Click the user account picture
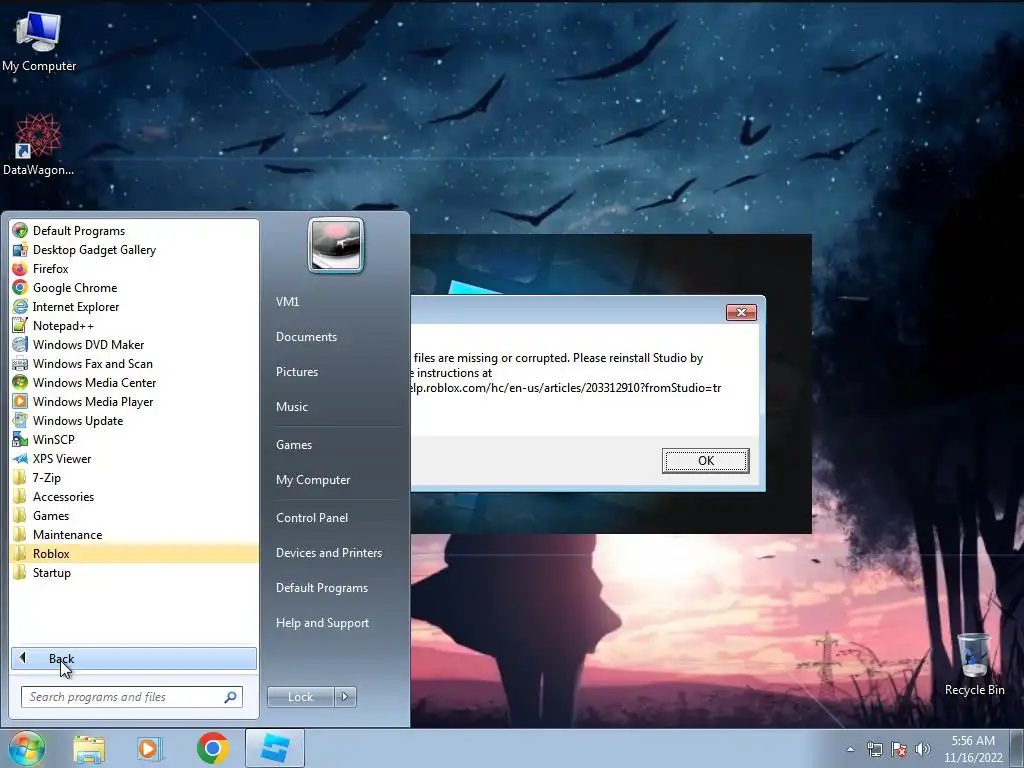1024x768 pixels. coord(336,245)
